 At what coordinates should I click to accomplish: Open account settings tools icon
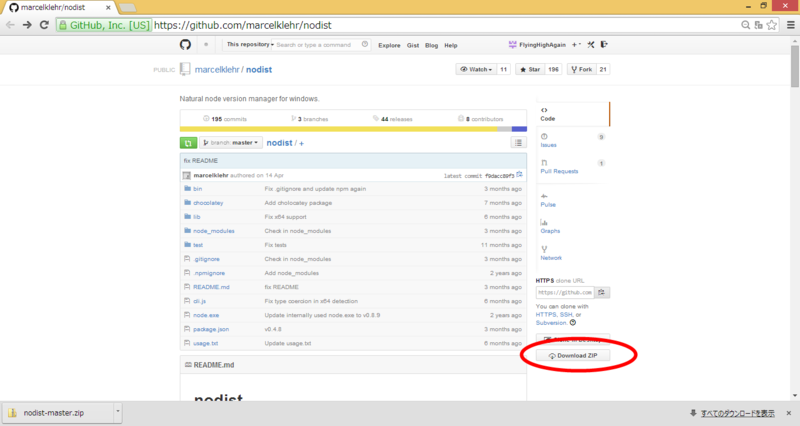tap(591, 45)
